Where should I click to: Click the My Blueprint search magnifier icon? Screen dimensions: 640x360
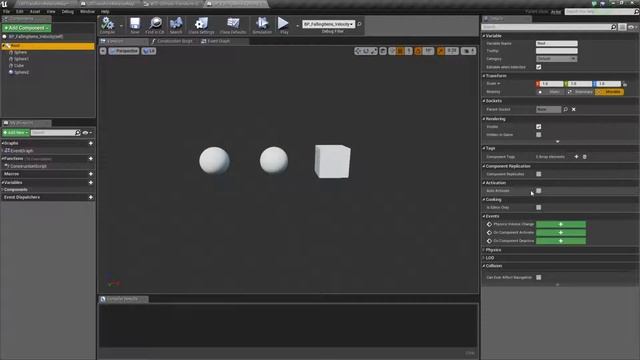point(78,133)
